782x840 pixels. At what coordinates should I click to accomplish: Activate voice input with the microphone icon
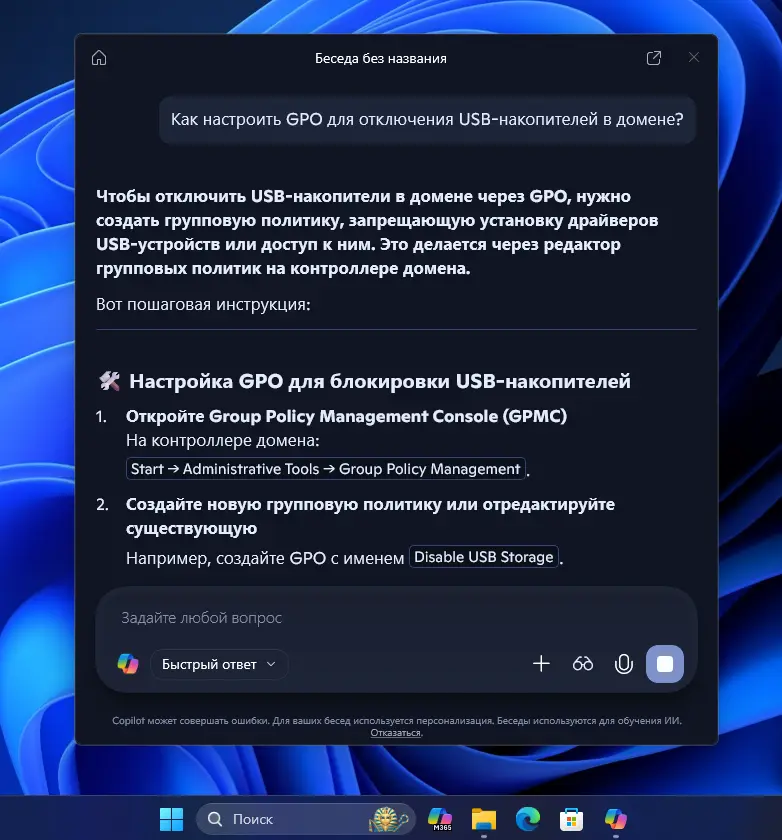coord(624,664)
